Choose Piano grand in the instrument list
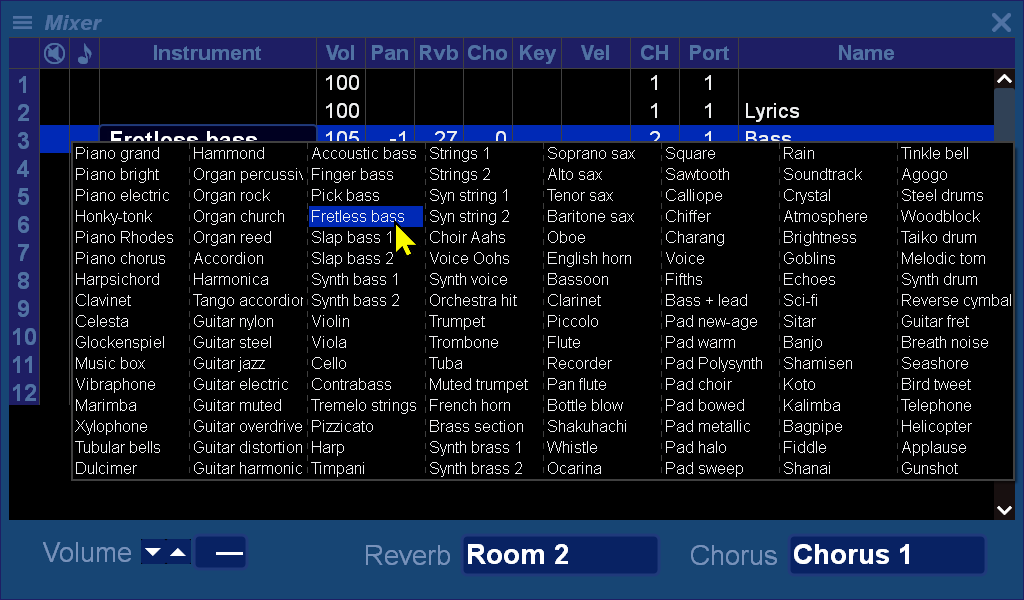 click(x=117, y=154)
